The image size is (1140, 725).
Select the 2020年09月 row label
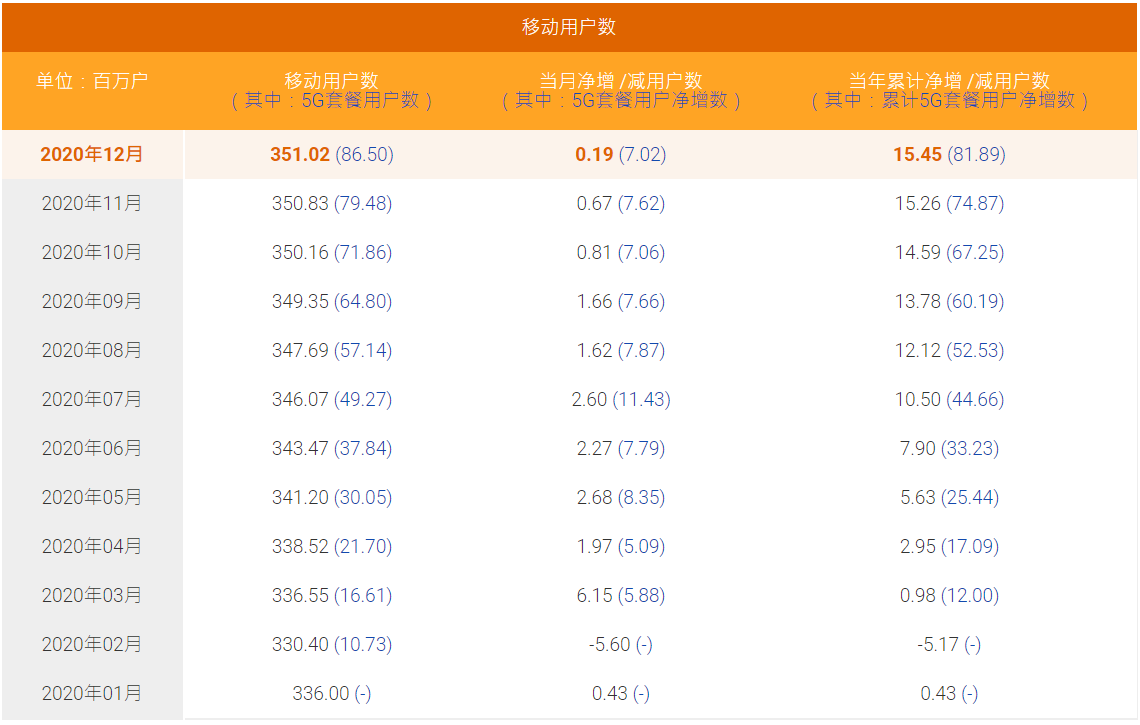point(92,301)
